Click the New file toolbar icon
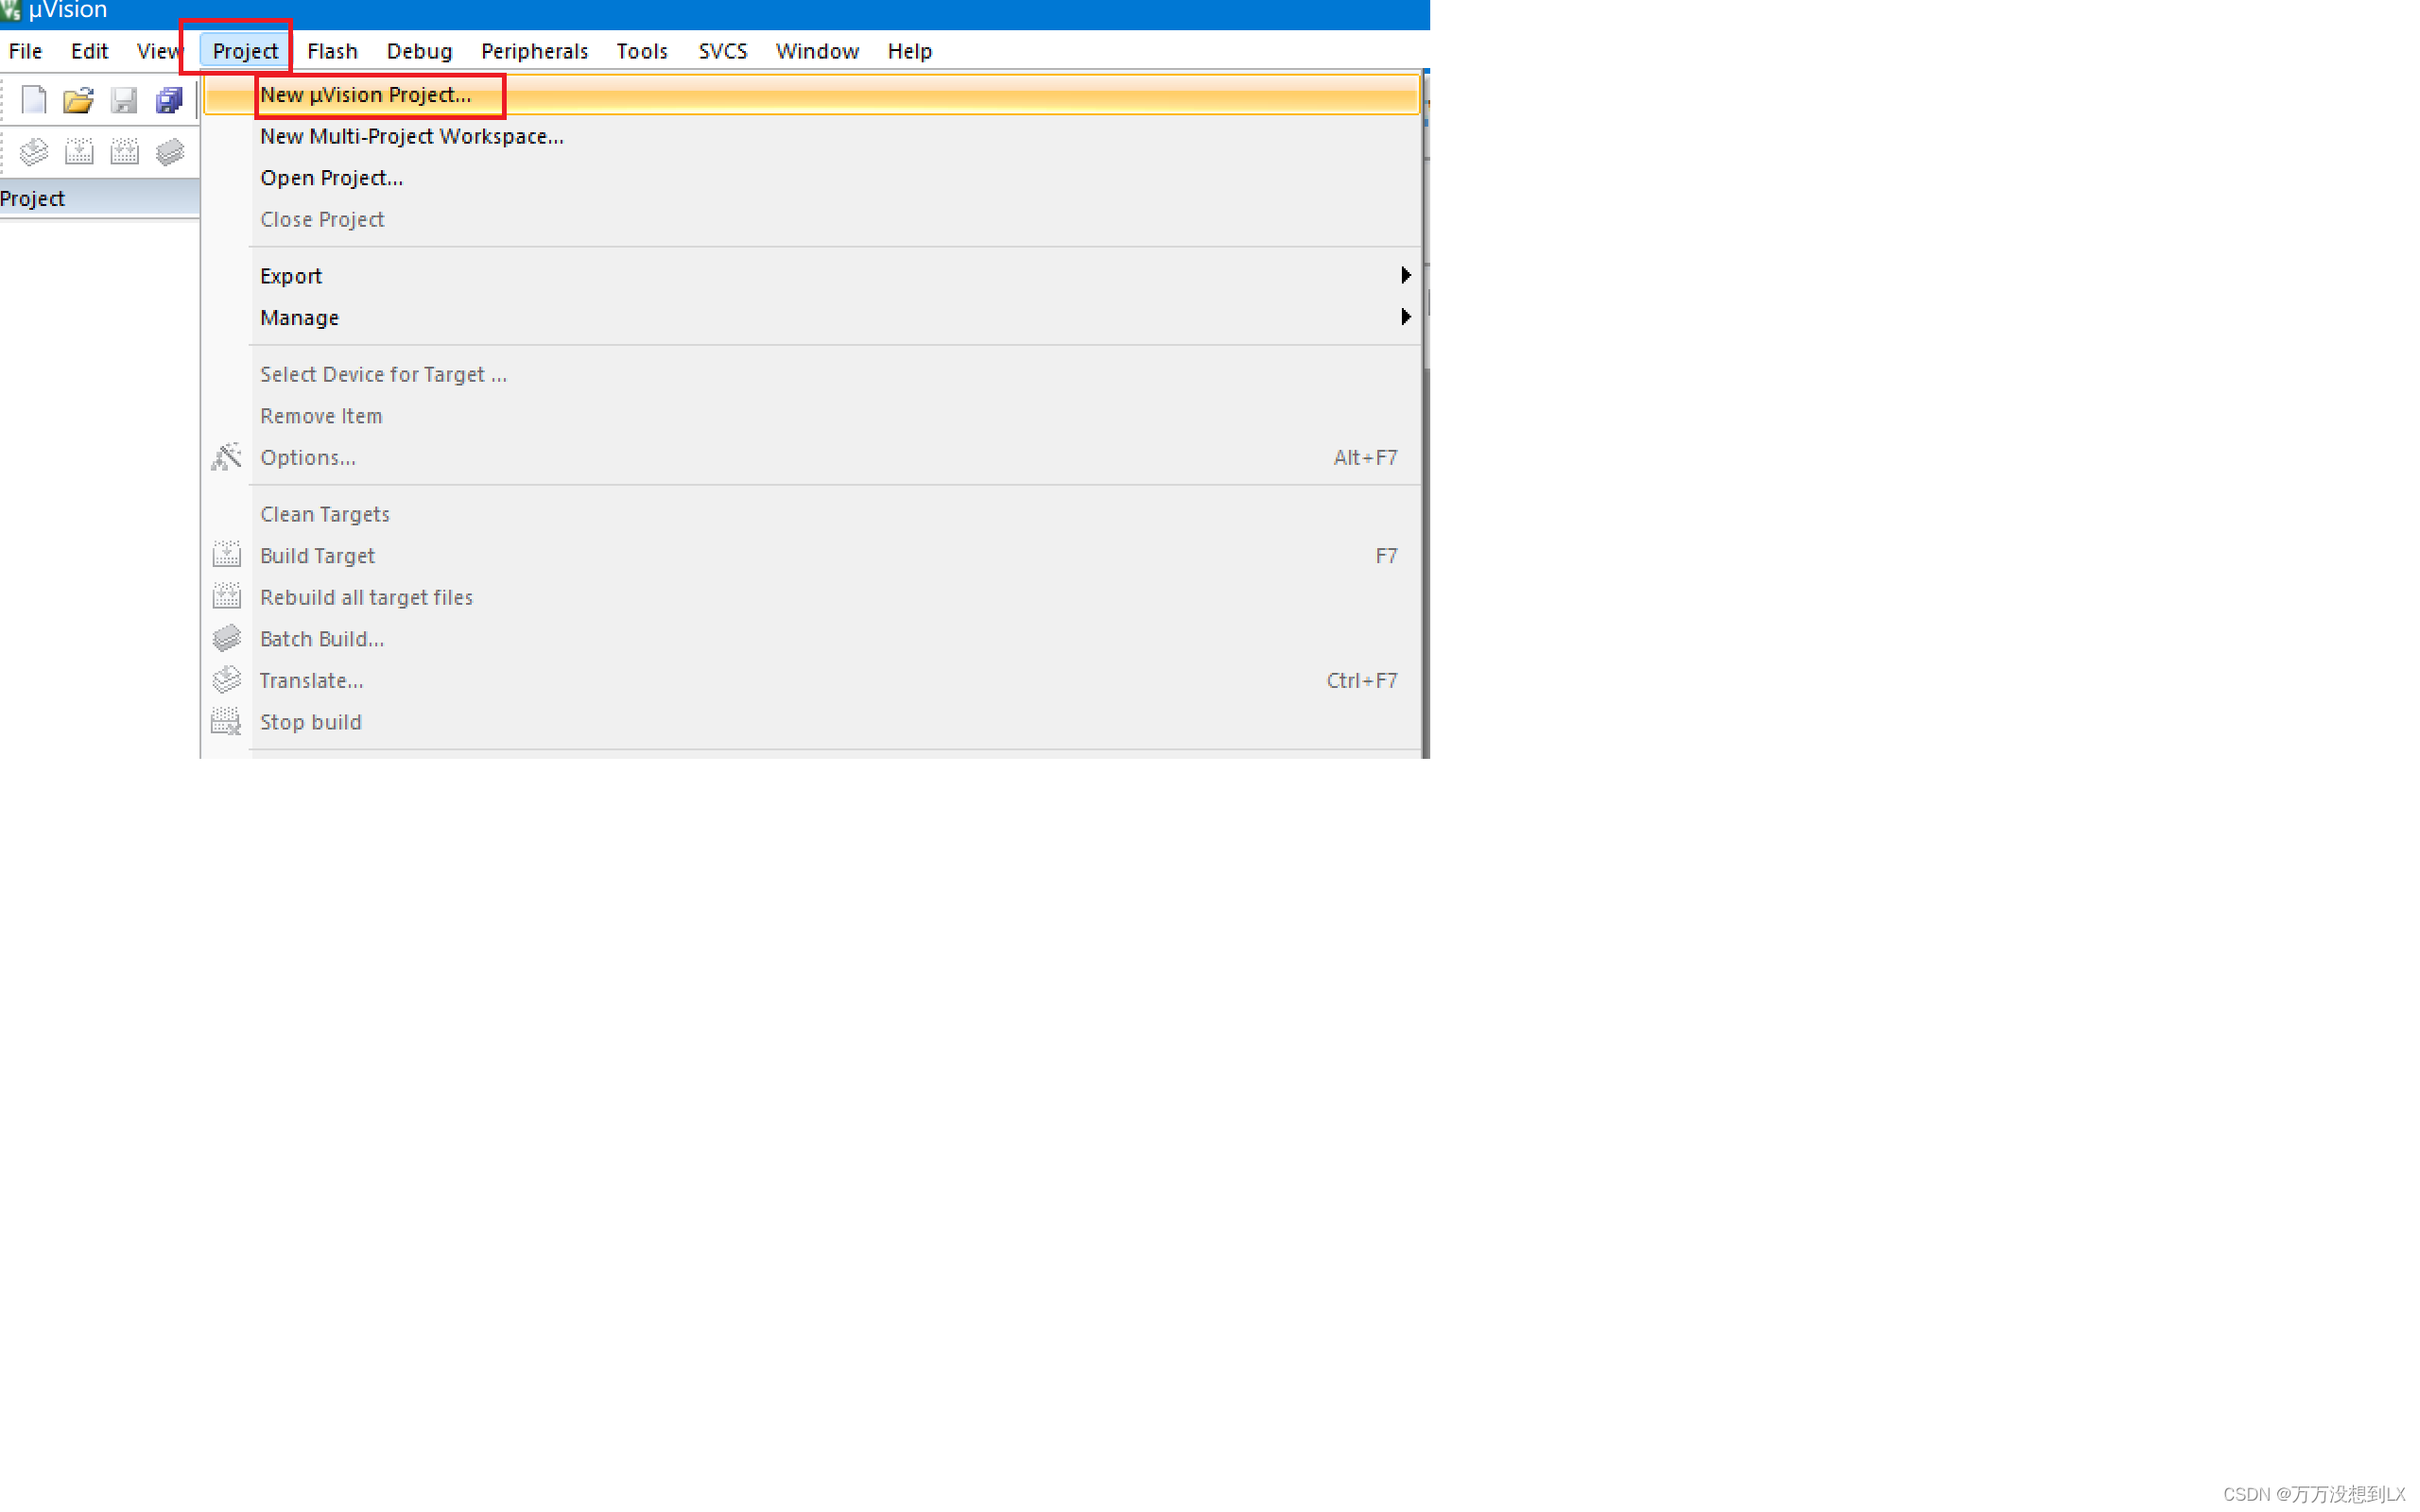This screenshot has height=1512, width=2420. [34, 100]
